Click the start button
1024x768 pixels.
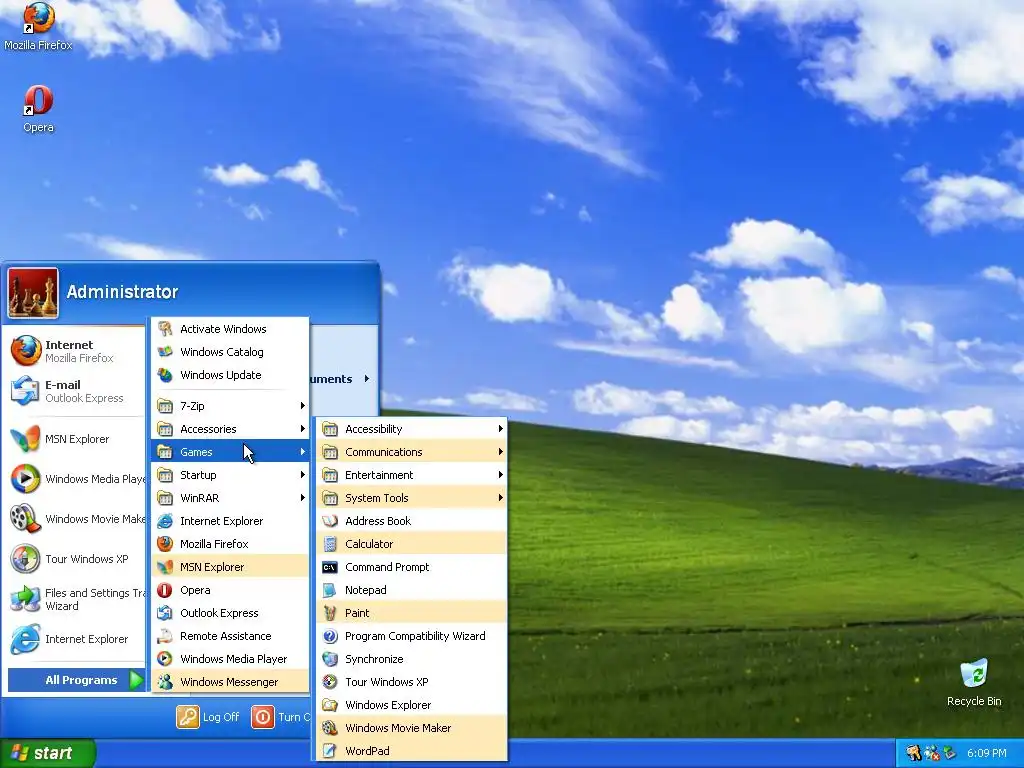click(x=48, y=753)
